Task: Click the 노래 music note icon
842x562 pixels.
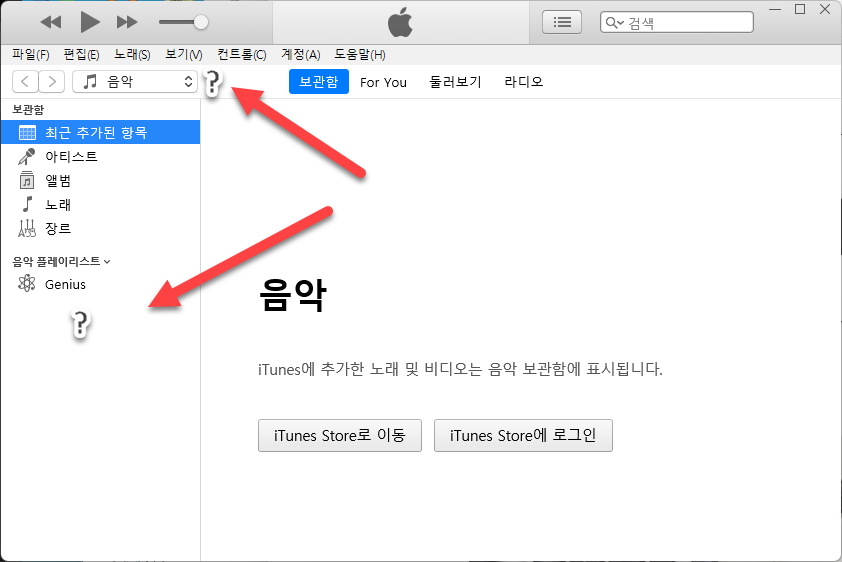Action: (27, 205)
